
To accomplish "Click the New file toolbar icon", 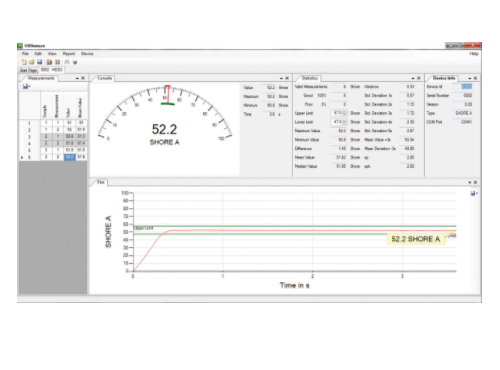I will (x=24, y=62).
